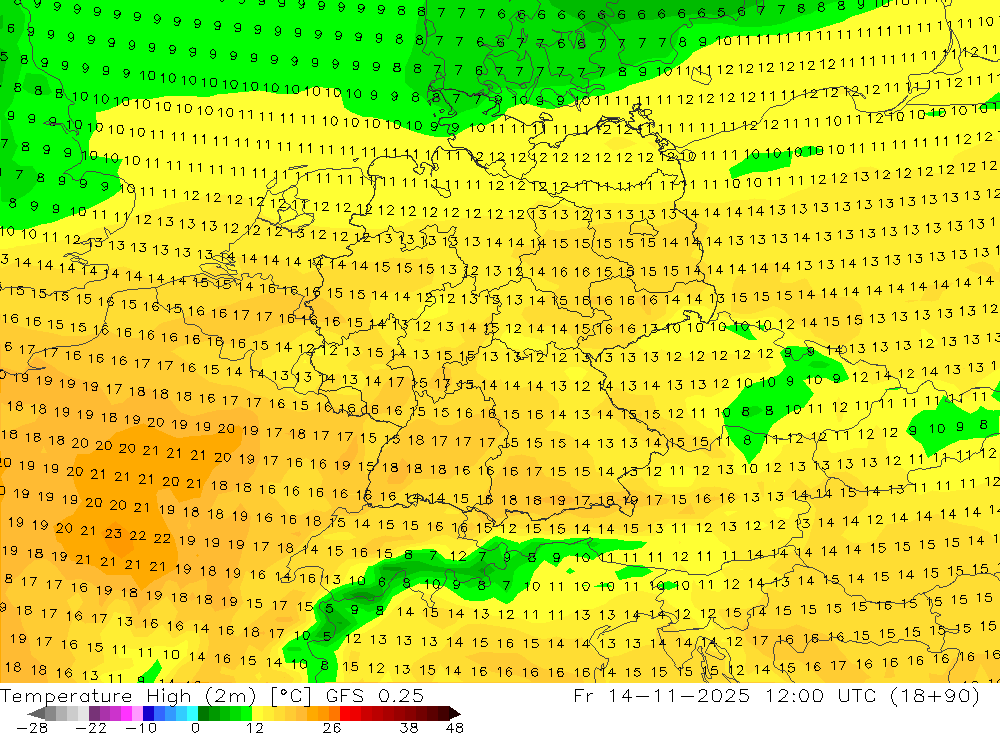Click the dark purple swatch in the temperature legend
Viewport: 1000px width, 733px height.
pos(94,714)
